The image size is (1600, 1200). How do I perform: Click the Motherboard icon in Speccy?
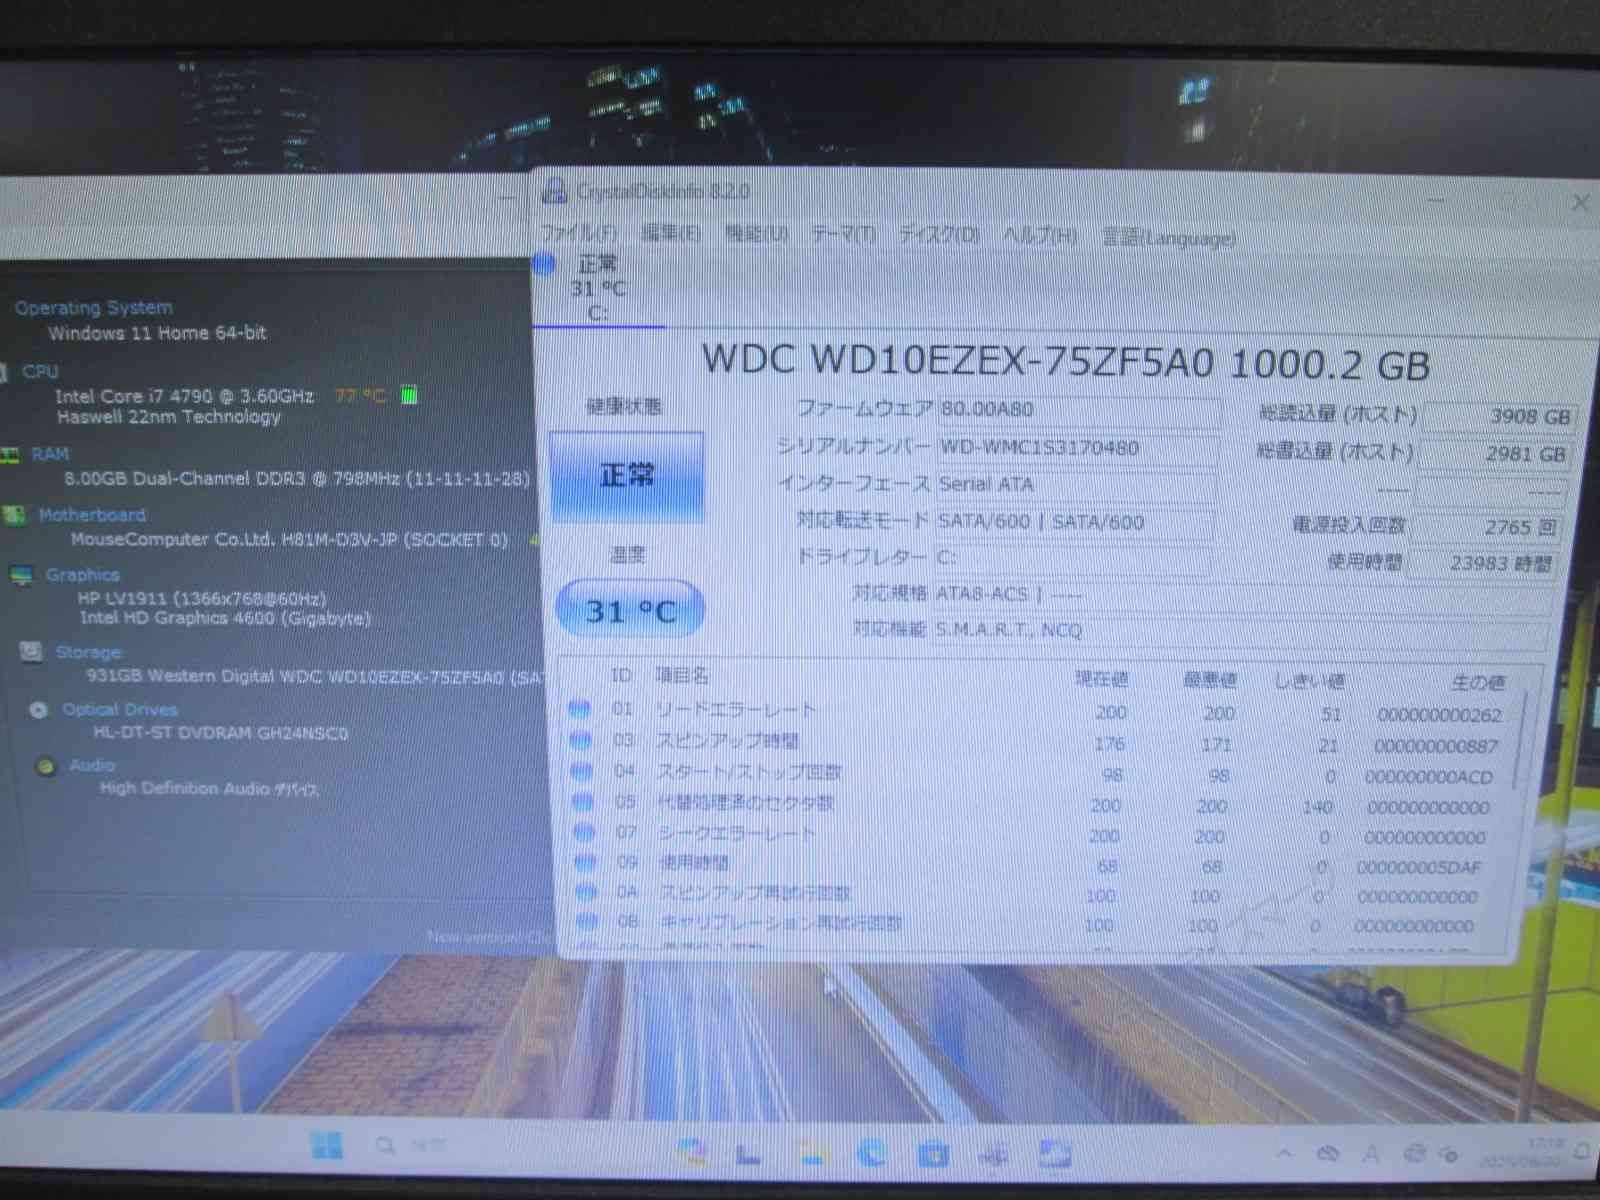point(15,515)
